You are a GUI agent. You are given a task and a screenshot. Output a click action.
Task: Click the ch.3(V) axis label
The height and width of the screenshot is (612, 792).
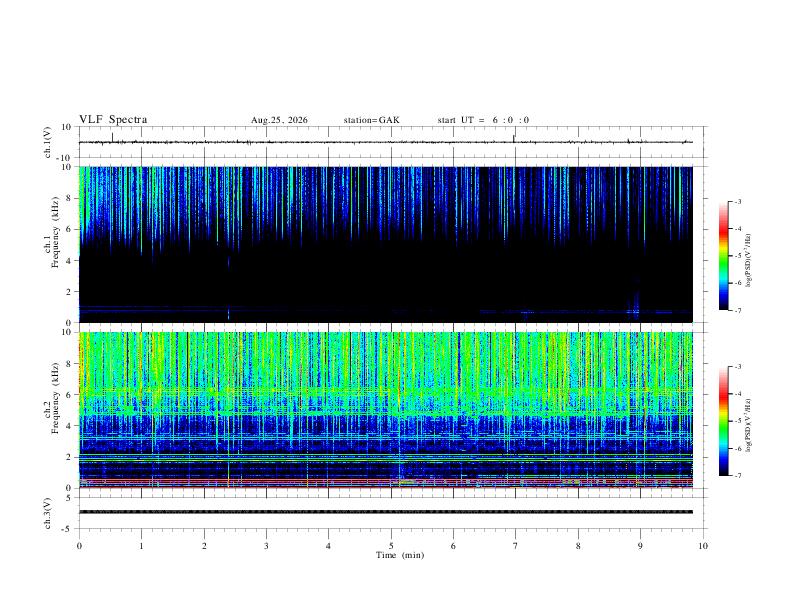click(x=48, y=513)
